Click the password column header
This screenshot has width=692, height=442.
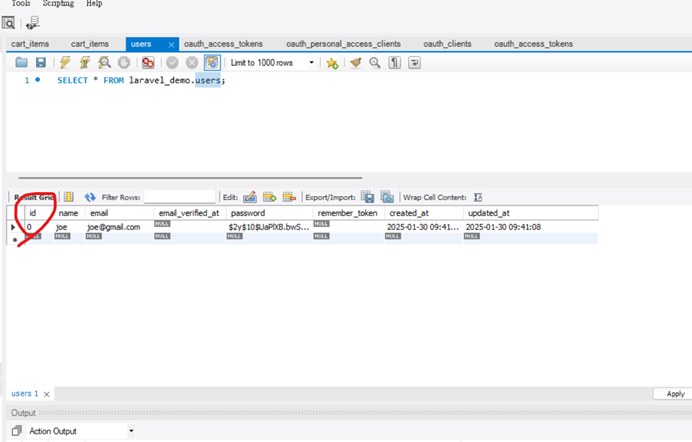click(269, 213)
